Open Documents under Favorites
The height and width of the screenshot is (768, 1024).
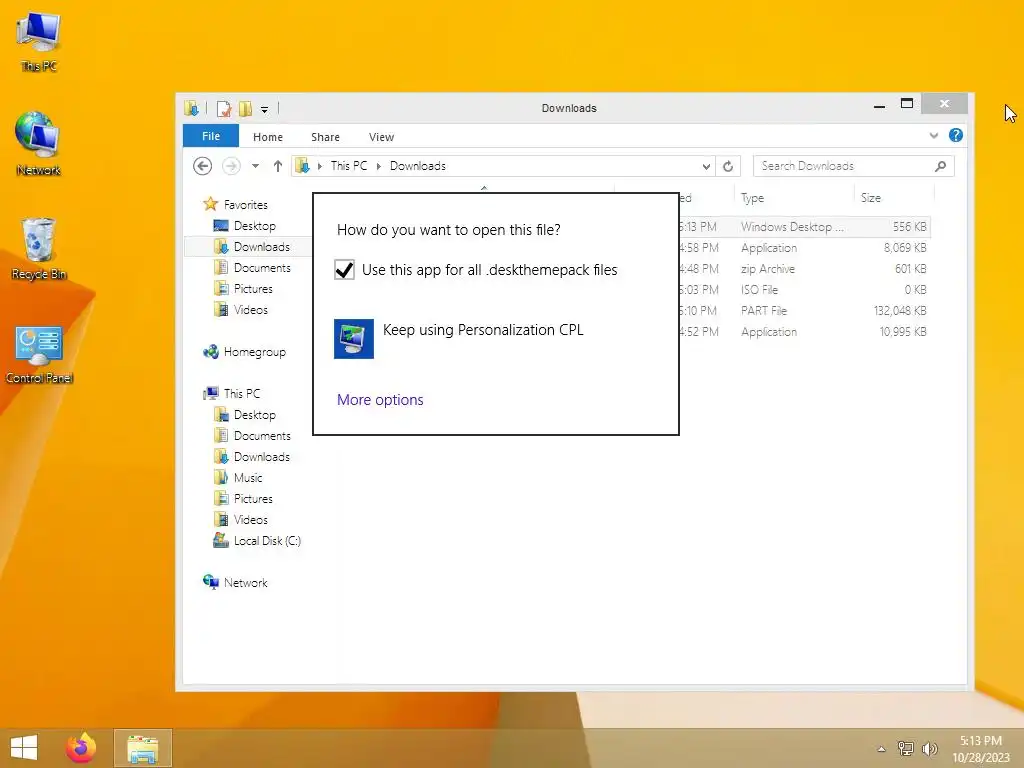(262, 268)
